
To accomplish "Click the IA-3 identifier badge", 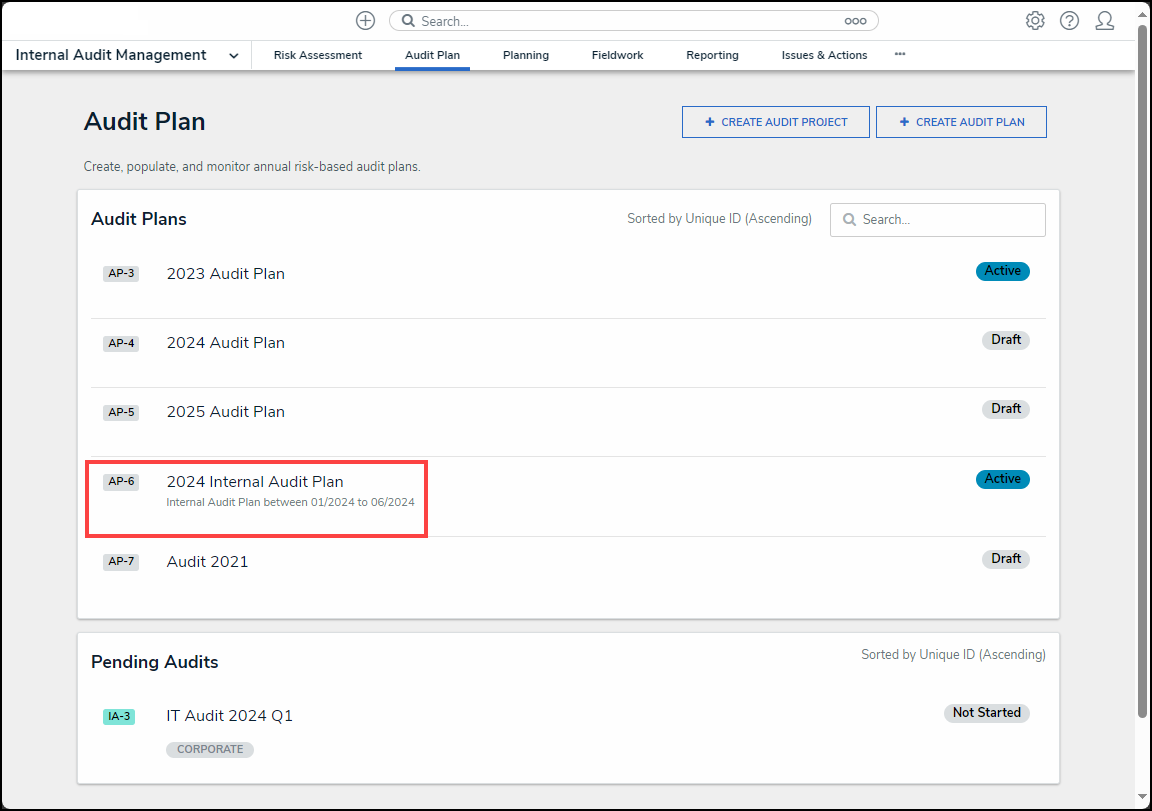I will pyautogui.click(x=118, y=716).
